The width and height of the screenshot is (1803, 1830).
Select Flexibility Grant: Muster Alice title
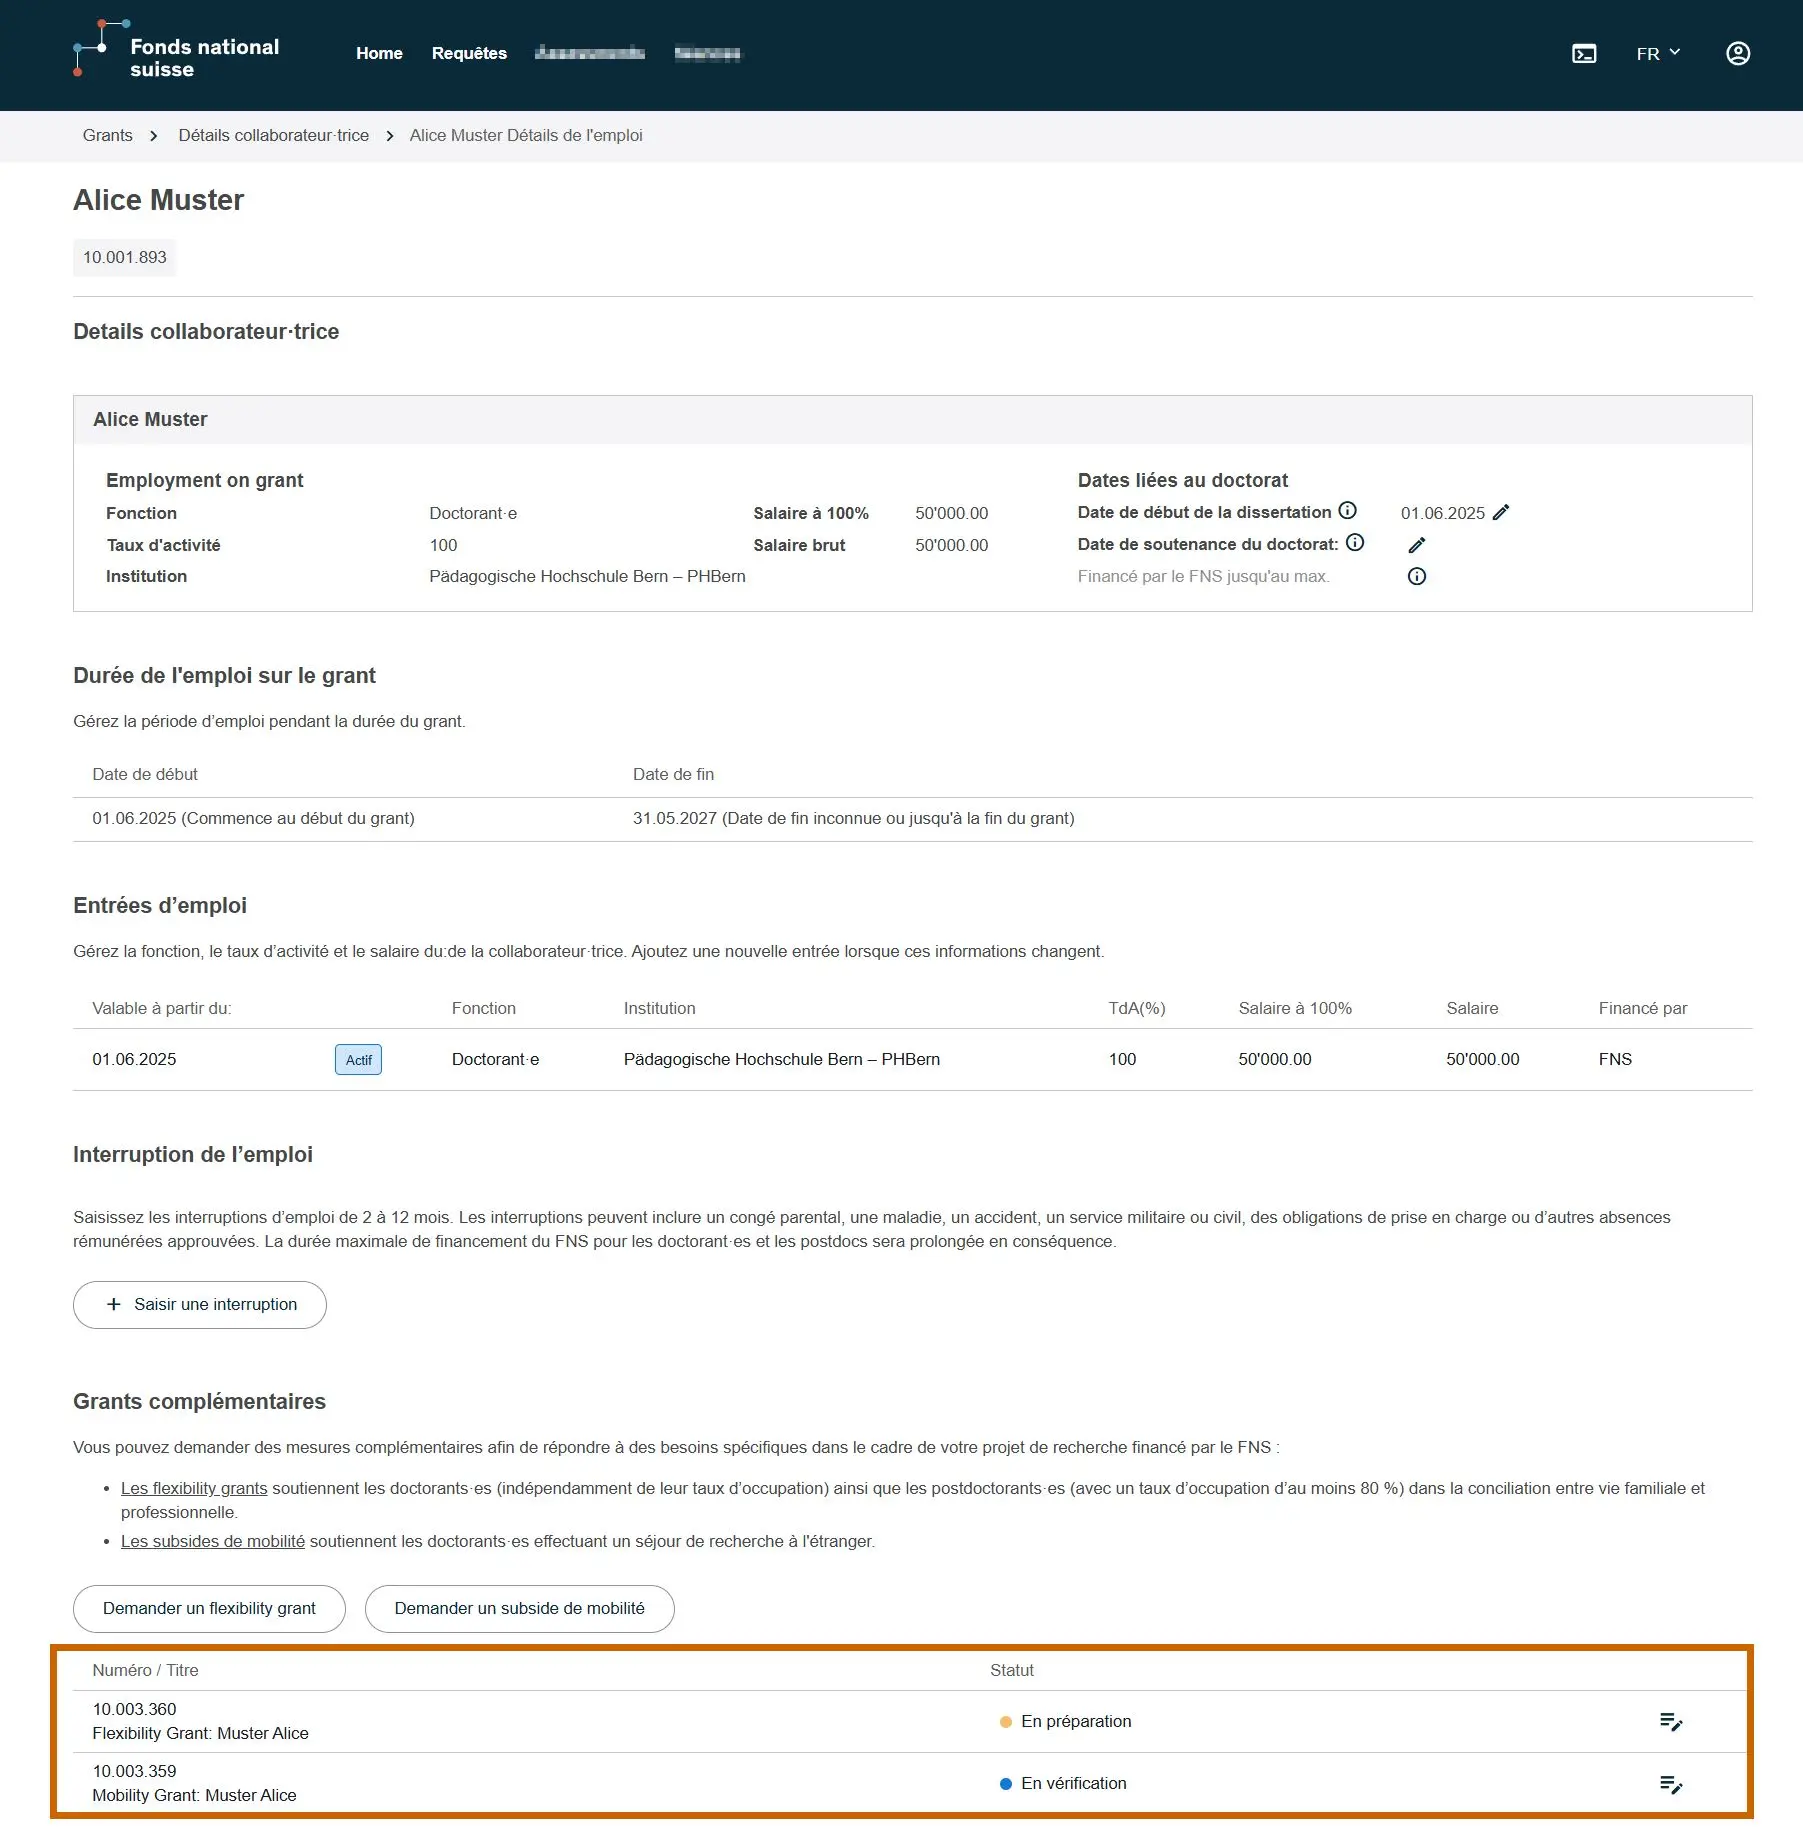click(200, 1734)
